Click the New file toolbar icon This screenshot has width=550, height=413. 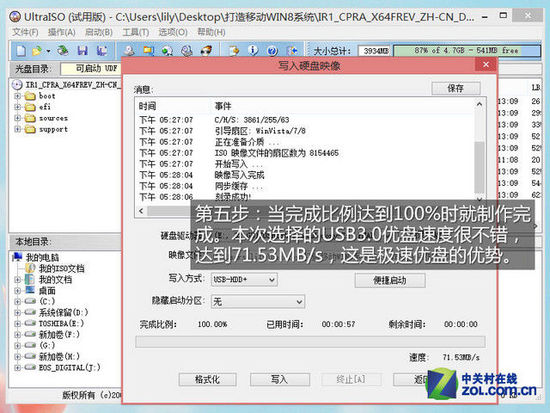(21, 51)
